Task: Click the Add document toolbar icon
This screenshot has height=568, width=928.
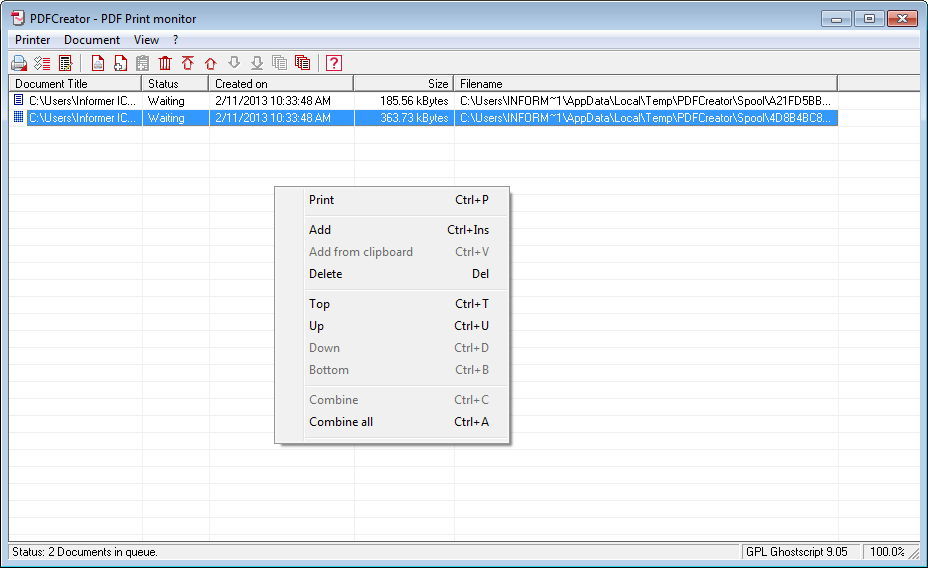Action: 120,63
